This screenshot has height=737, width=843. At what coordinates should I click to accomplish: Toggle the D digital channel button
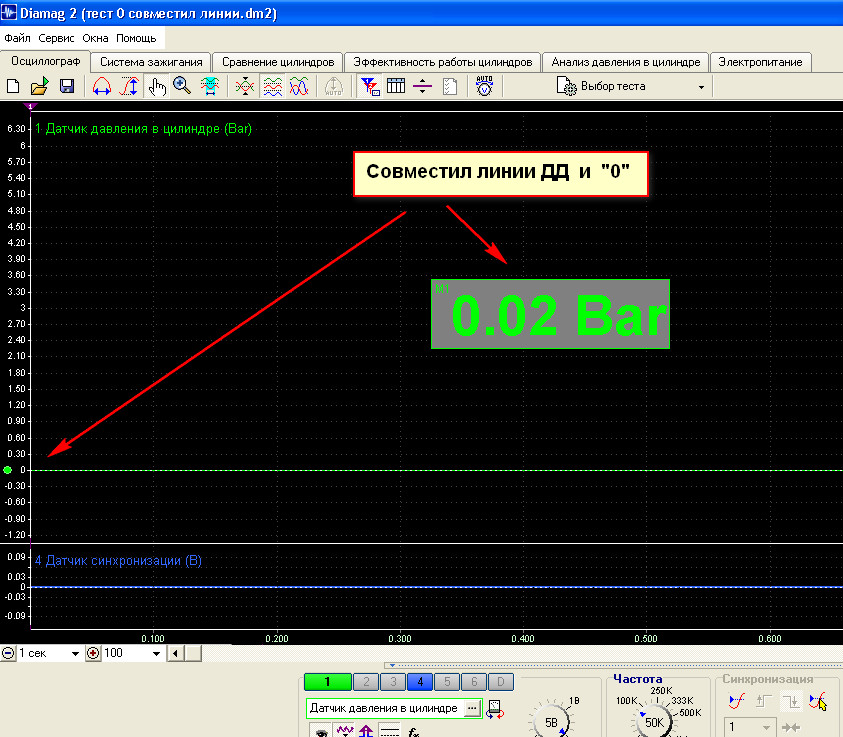(x=501, y=682)
